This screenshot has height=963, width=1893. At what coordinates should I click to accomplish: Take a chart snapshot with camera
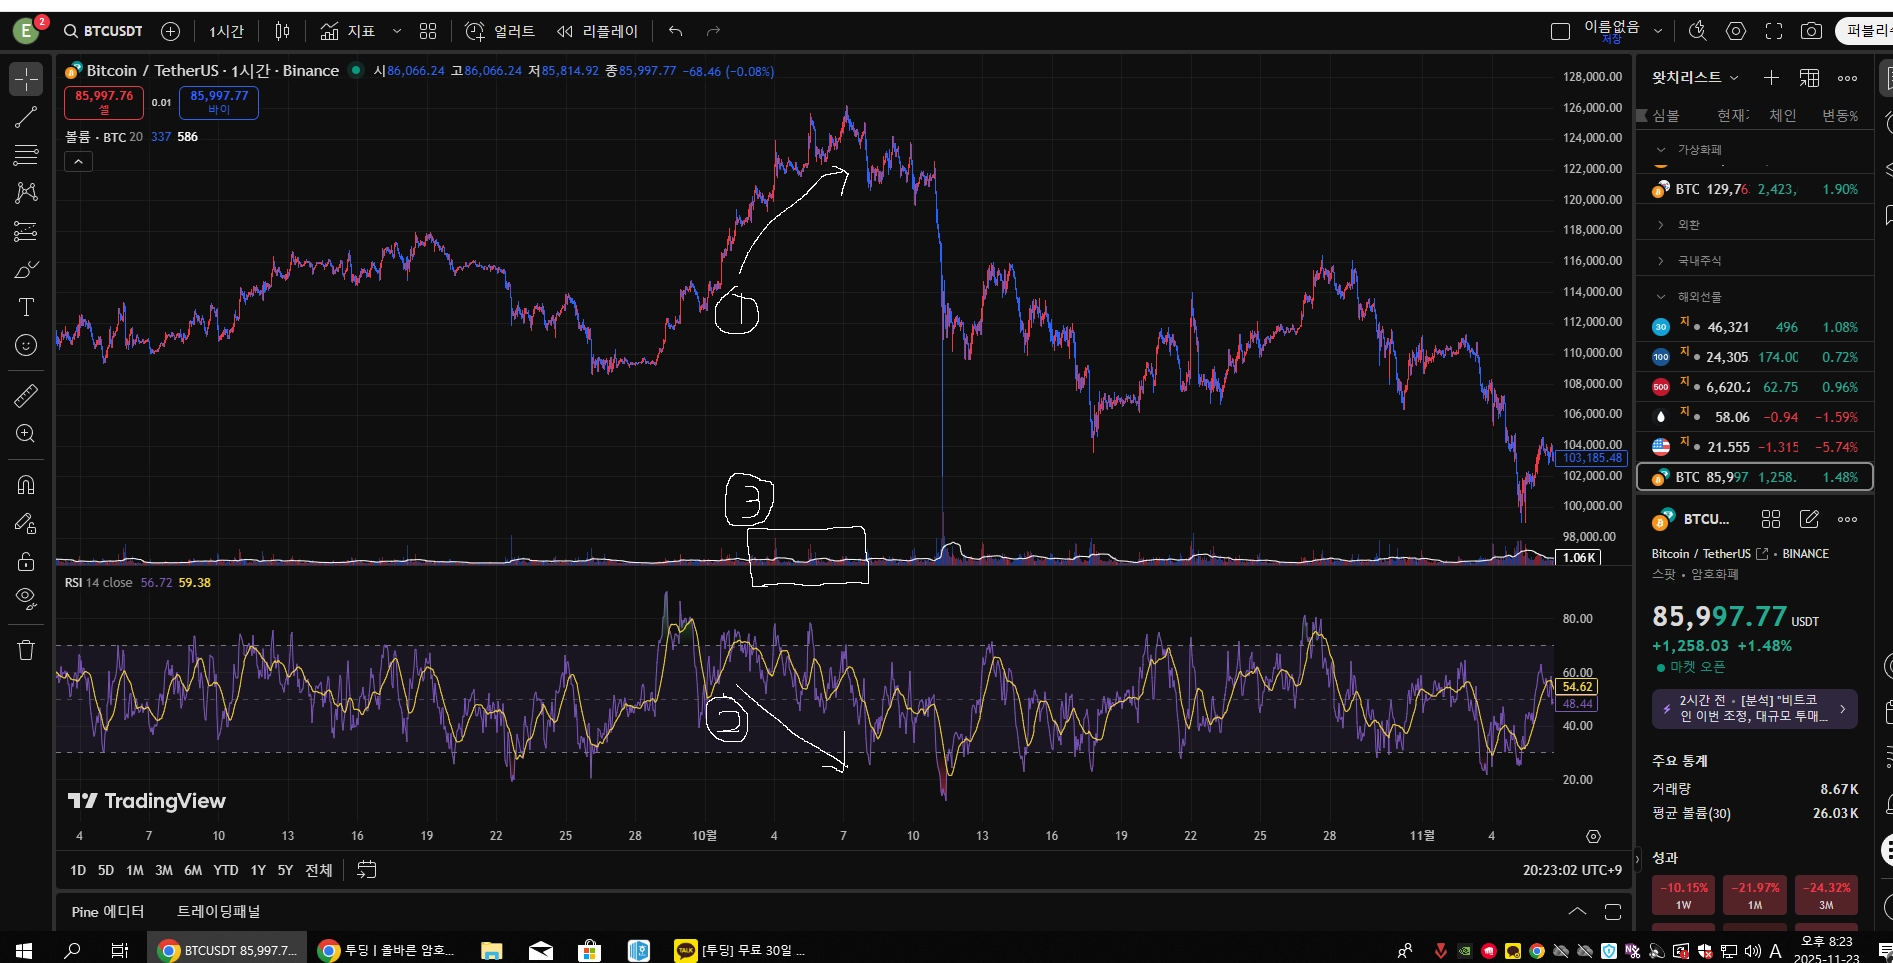click(1811, 31)
